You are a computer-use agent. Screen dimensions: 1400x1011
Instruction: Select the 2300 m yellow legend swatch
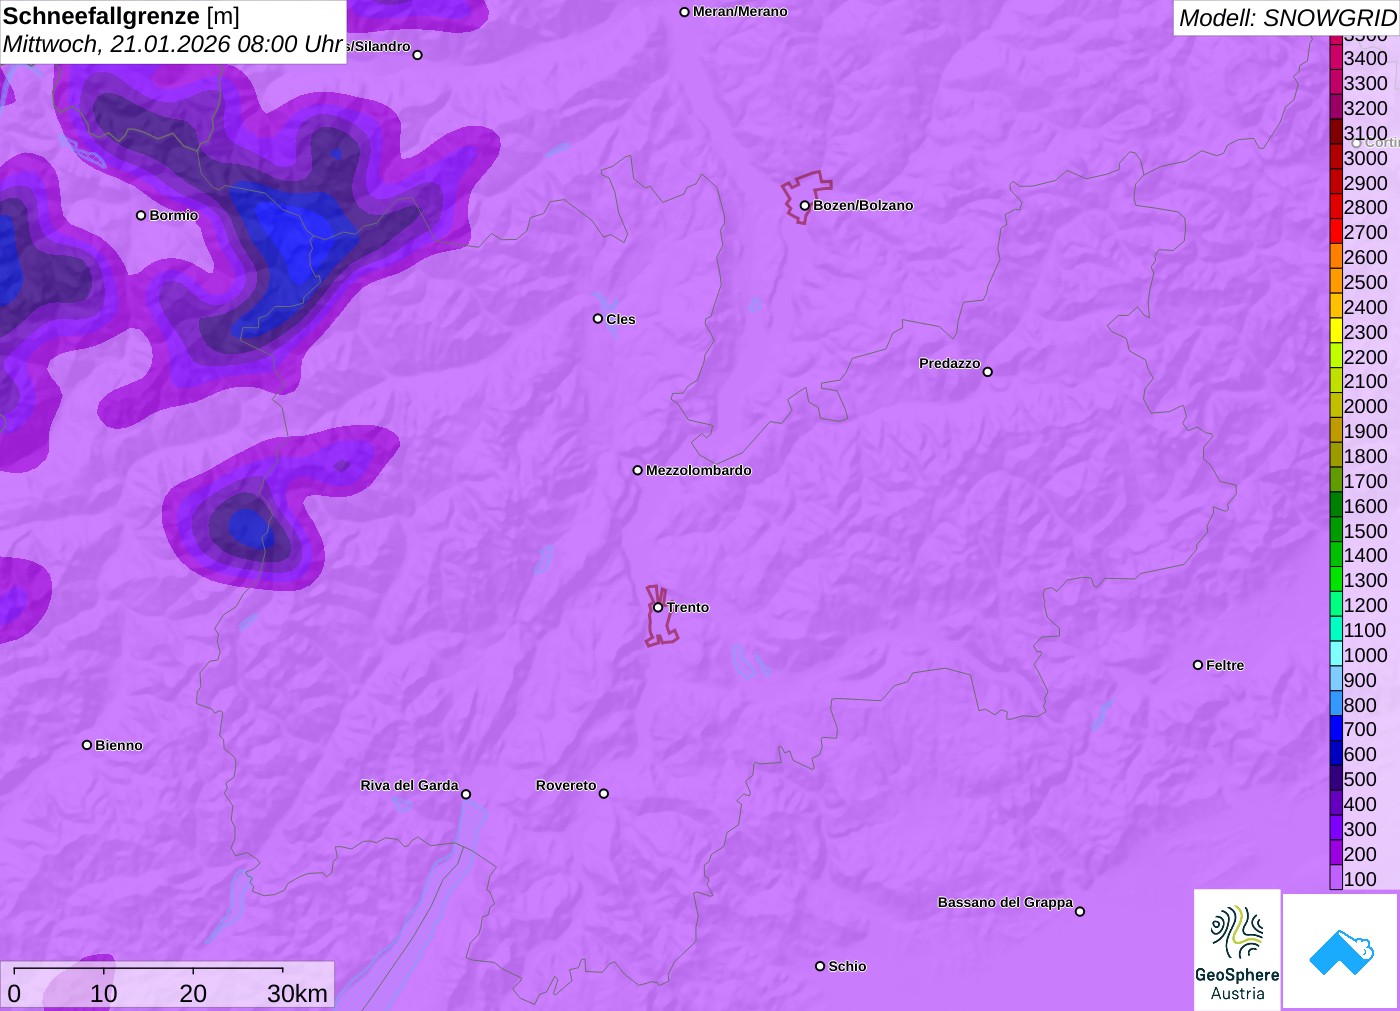[x=1336, y=331]
